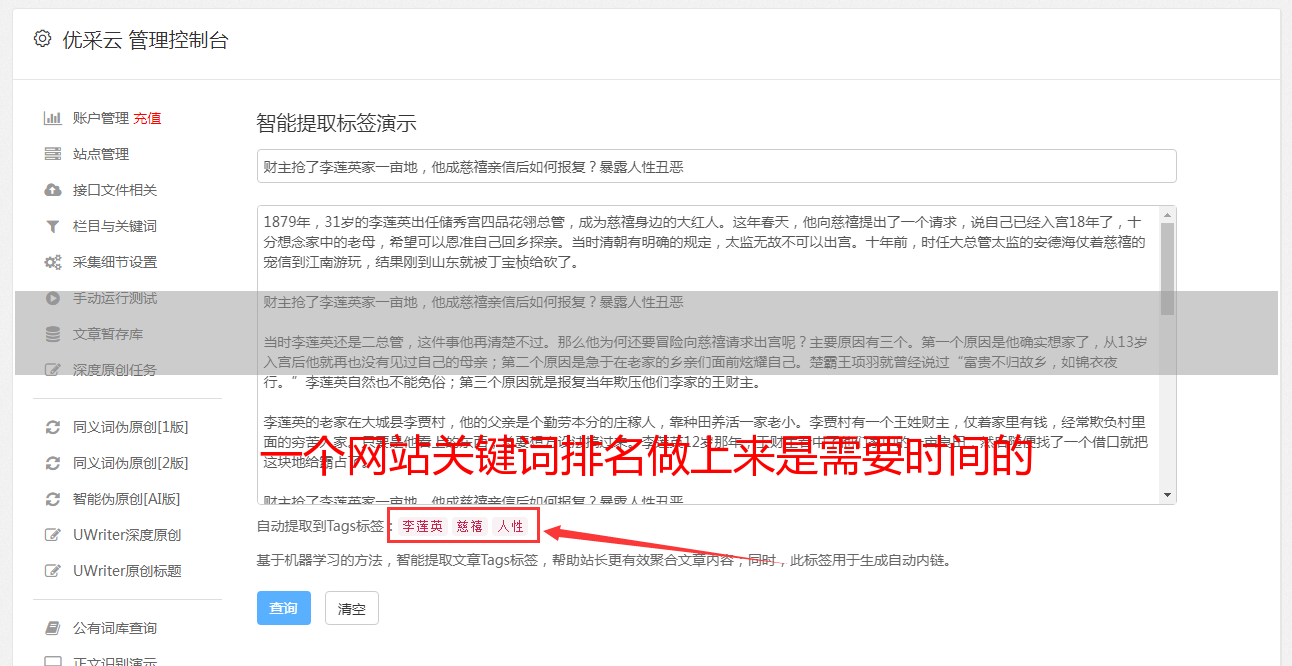Open the filter icon for 栏目与关键词
This screenshot has height=666, width=1292.
pos(53,226)
